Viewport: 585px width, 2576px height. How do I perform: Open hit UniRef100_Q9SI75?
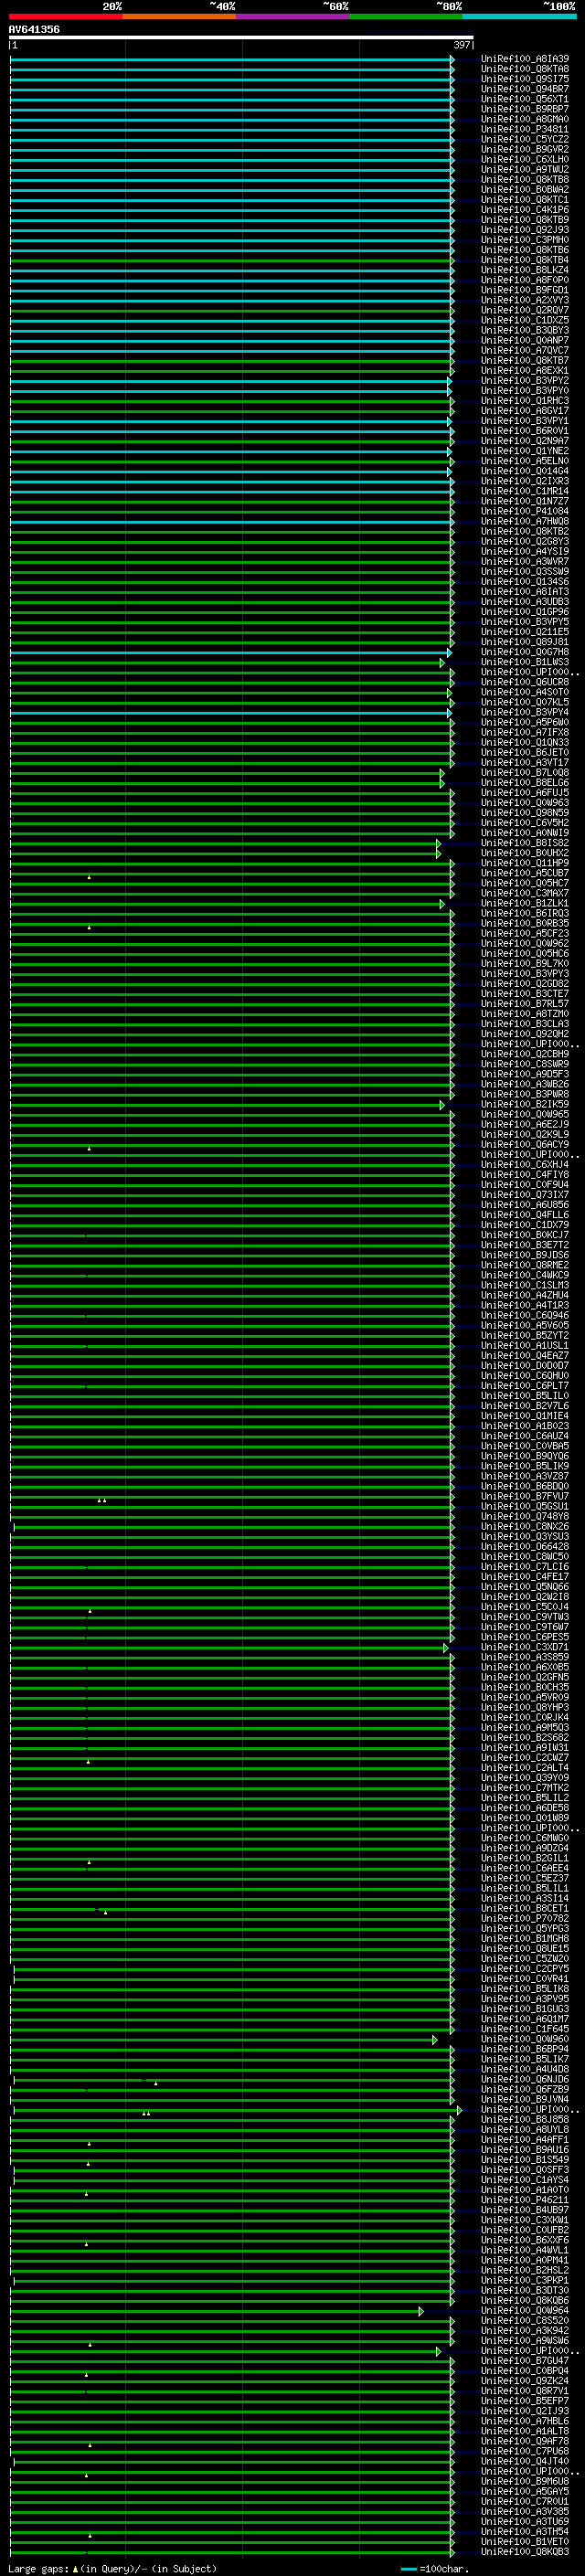525,79
